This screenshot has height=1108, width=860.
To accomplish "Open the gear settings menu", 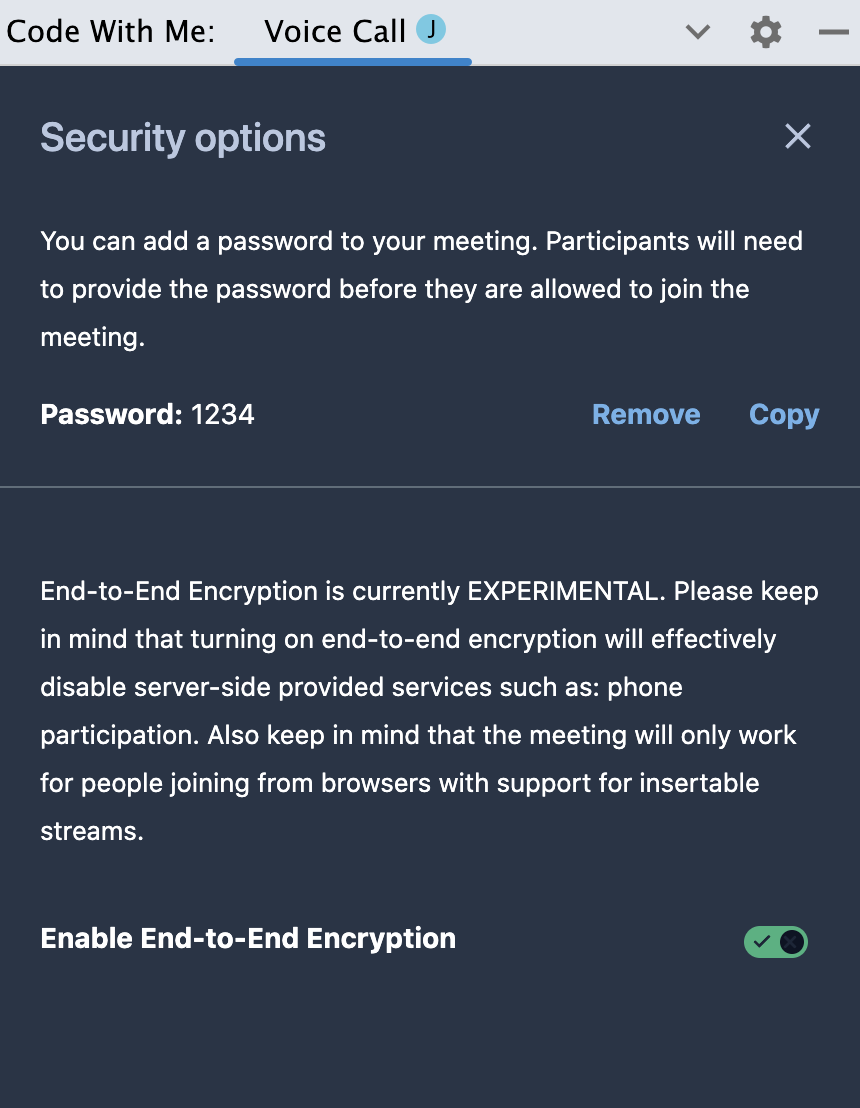I will click(x=765, y=32).
